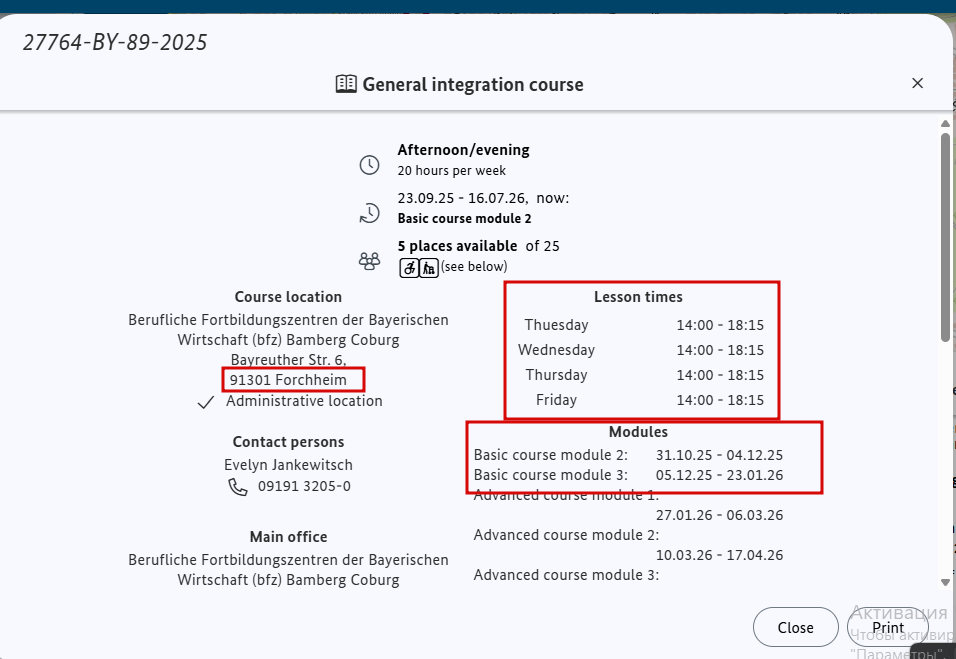Image resolution: width=956 pixels, height=659 pixels.
Task: Click the group icon beside places available
Action: pos(369,262)
